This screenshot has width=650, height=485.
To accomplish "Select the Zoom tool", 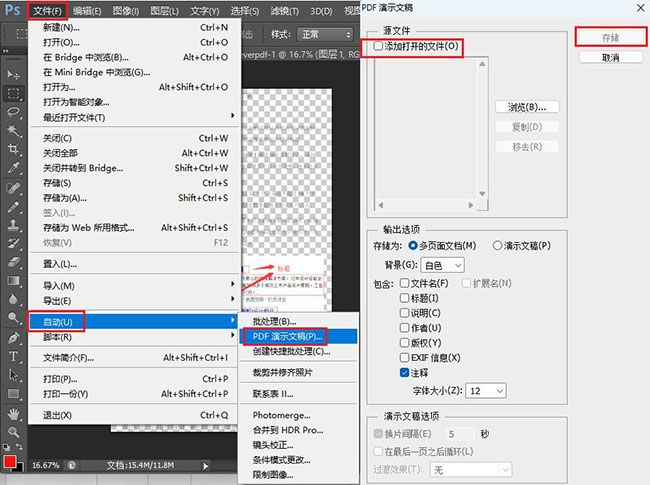I will tap(13, 432).
